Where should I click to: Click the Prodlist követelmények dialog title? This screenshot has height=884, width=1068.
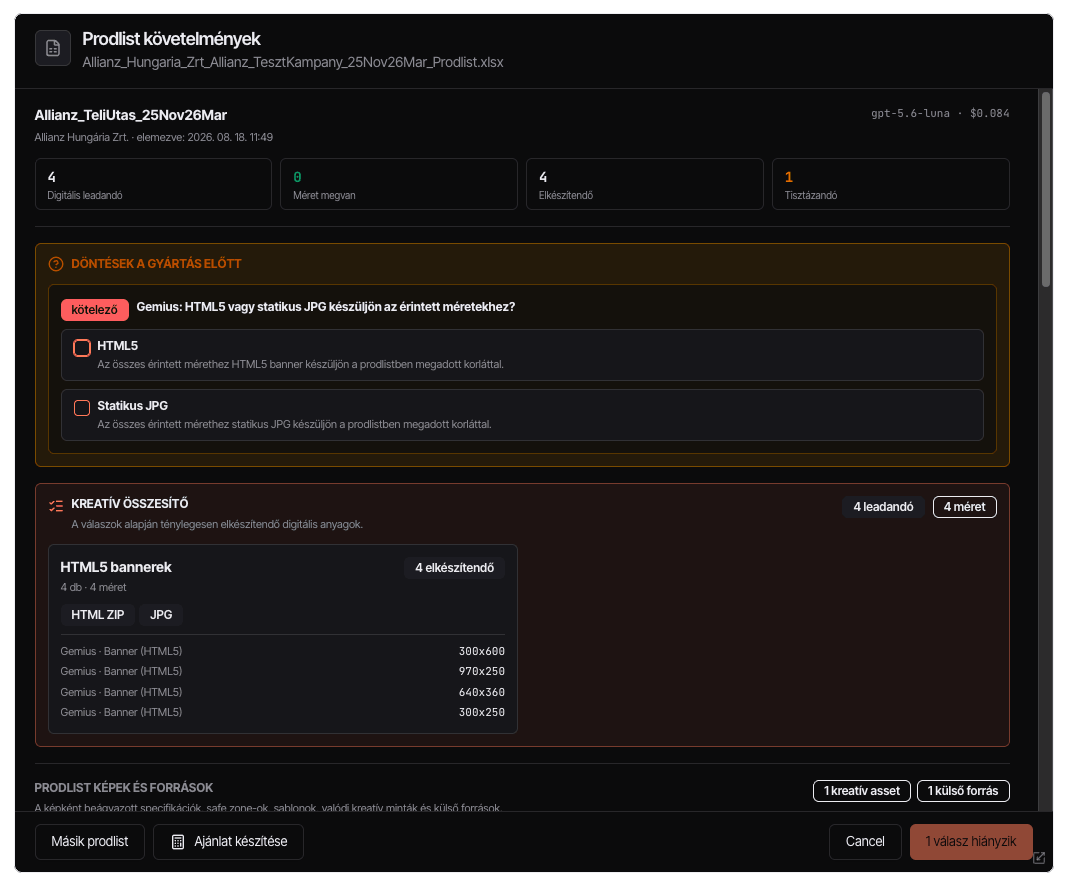[x=171, y=40]
